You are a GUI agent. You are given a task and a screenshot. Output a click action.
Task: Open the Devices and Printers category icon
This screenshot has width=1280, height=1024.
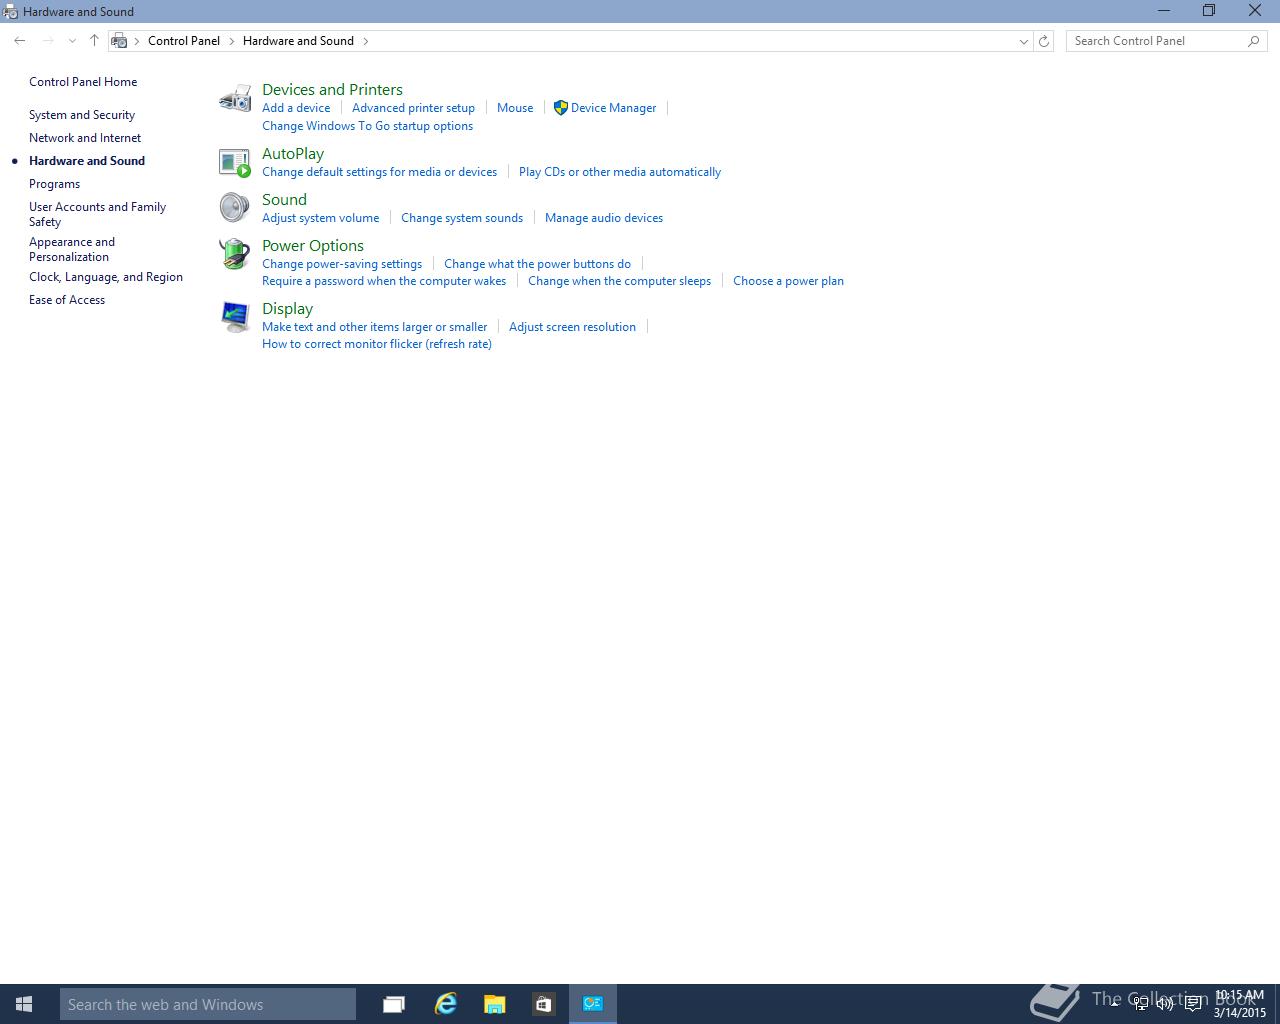tap(235, 98)
